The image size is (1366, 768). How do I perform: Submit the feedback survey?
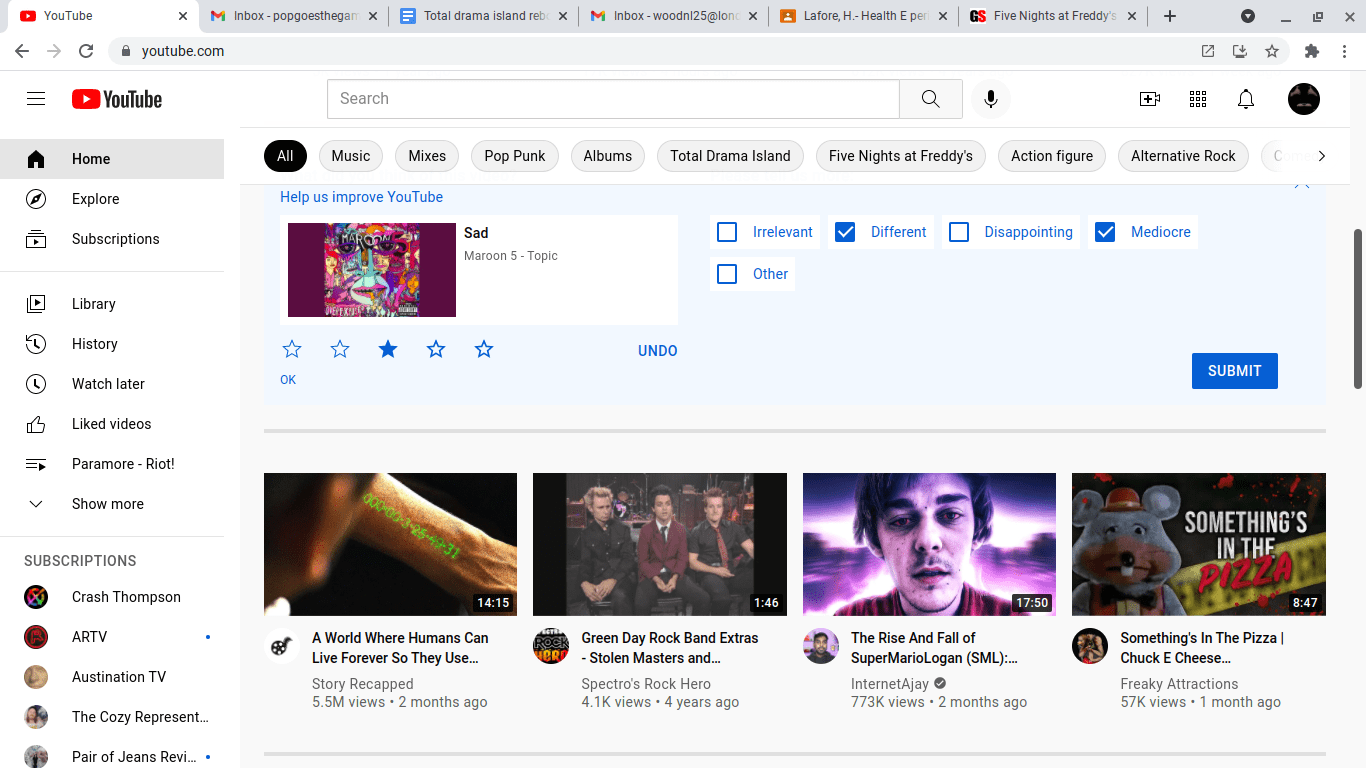click(1235, 371)
